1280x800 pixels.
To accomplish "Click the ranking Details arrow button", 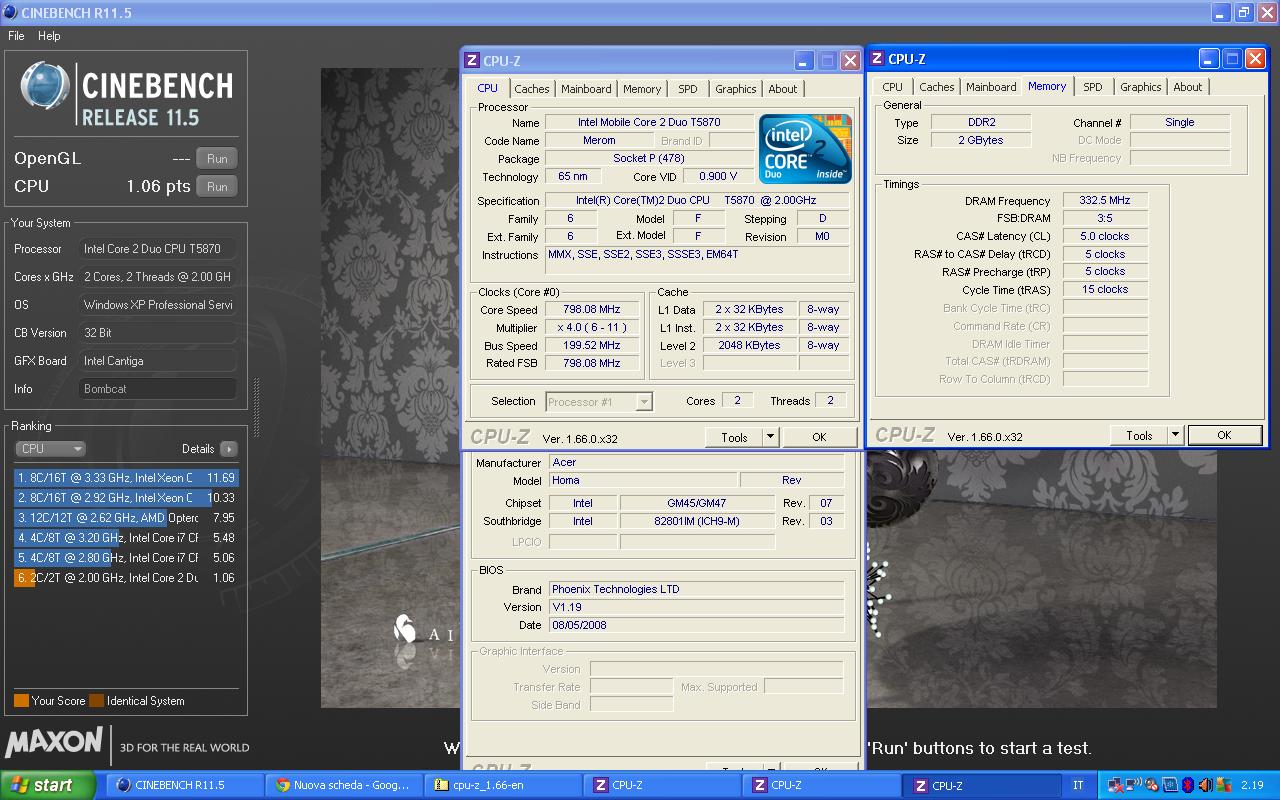I will pos(228,449).
